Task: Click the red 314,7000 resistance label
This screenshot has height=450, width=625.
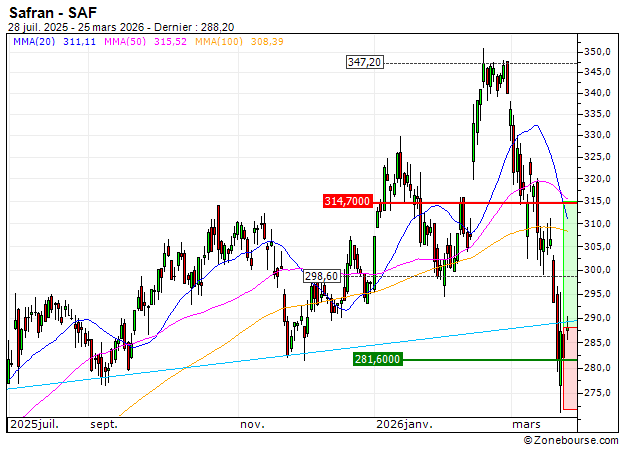Action: [x=348, y=202]
